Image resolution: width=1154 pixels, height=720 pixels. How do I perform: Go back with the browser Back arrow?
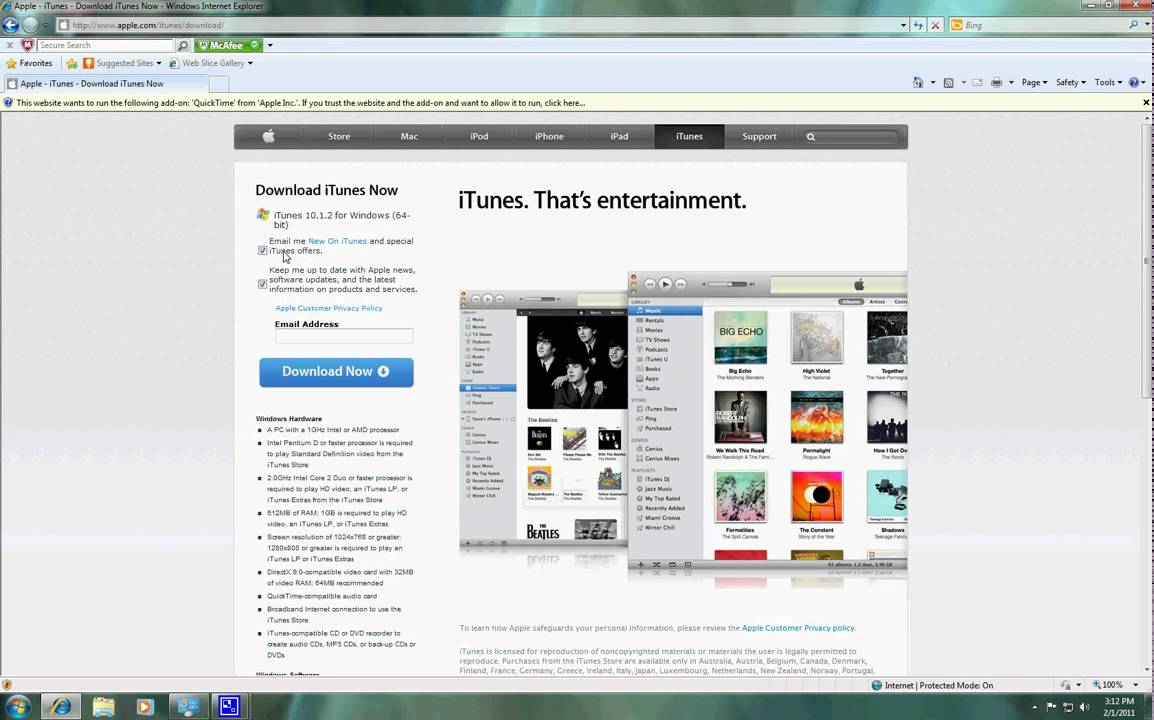tap(10, 25)
